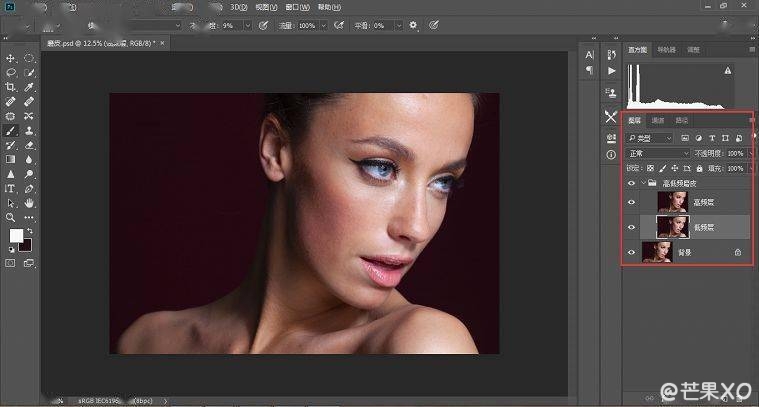Toggle pixel layer filter
Screen dimensions: 759x407
(684, 138)
